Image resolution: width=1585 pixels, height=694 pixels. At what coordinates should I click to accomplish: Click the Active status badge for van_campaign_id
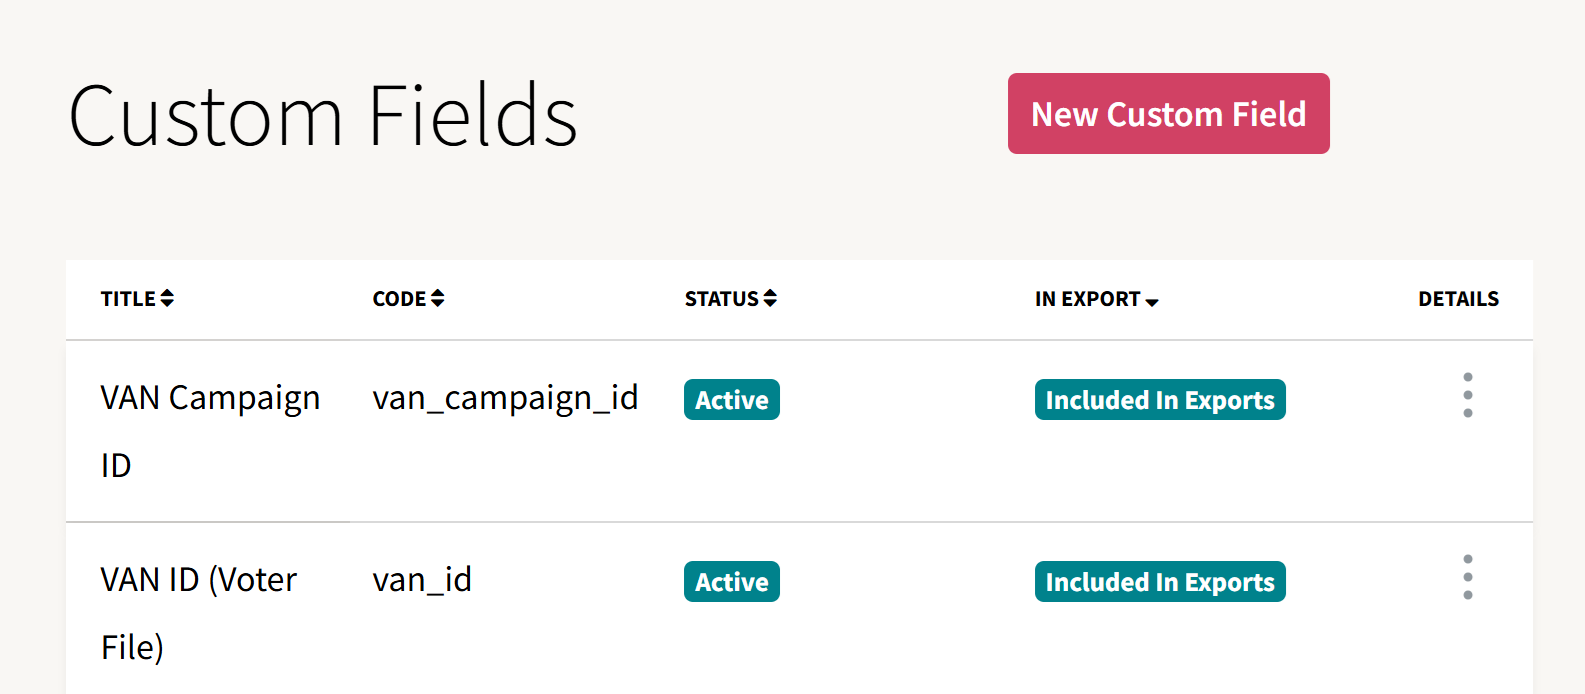coord(731,399)
